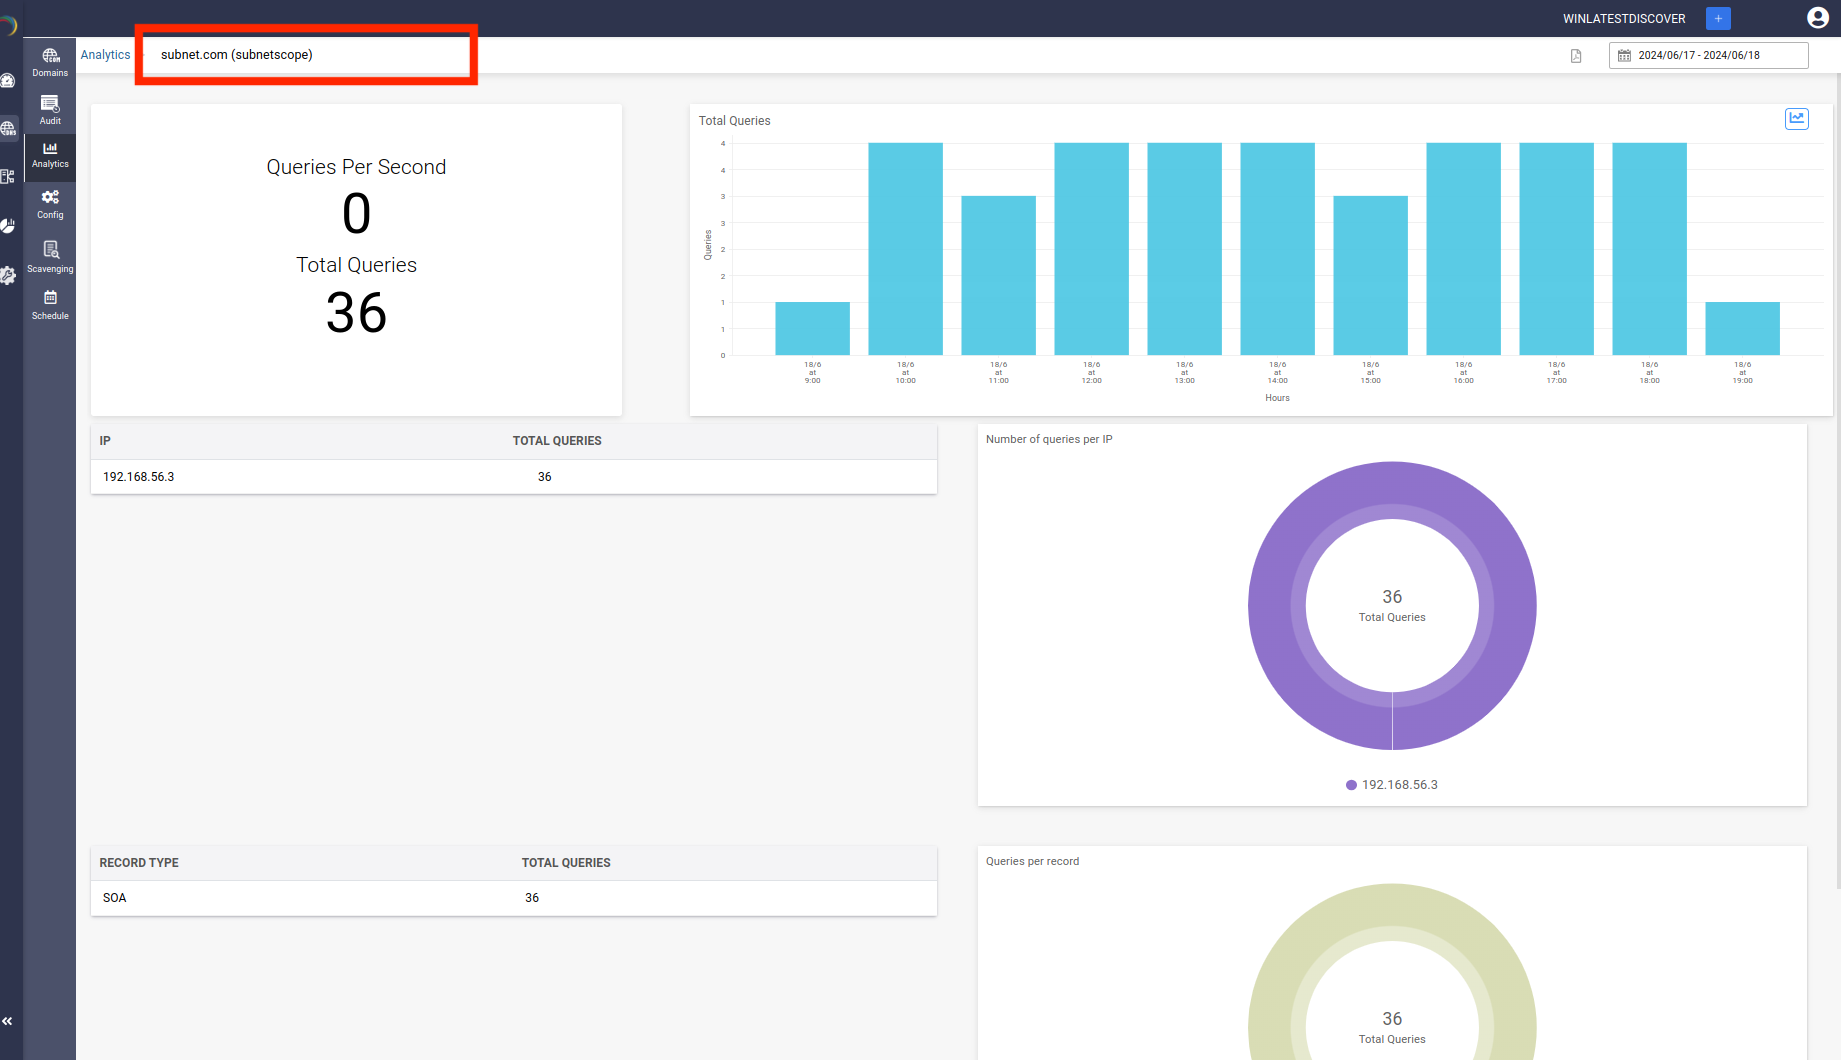The image size is (1841, 1060).
Task: Open the pie chart reports icon
Action: pos(8,226)
